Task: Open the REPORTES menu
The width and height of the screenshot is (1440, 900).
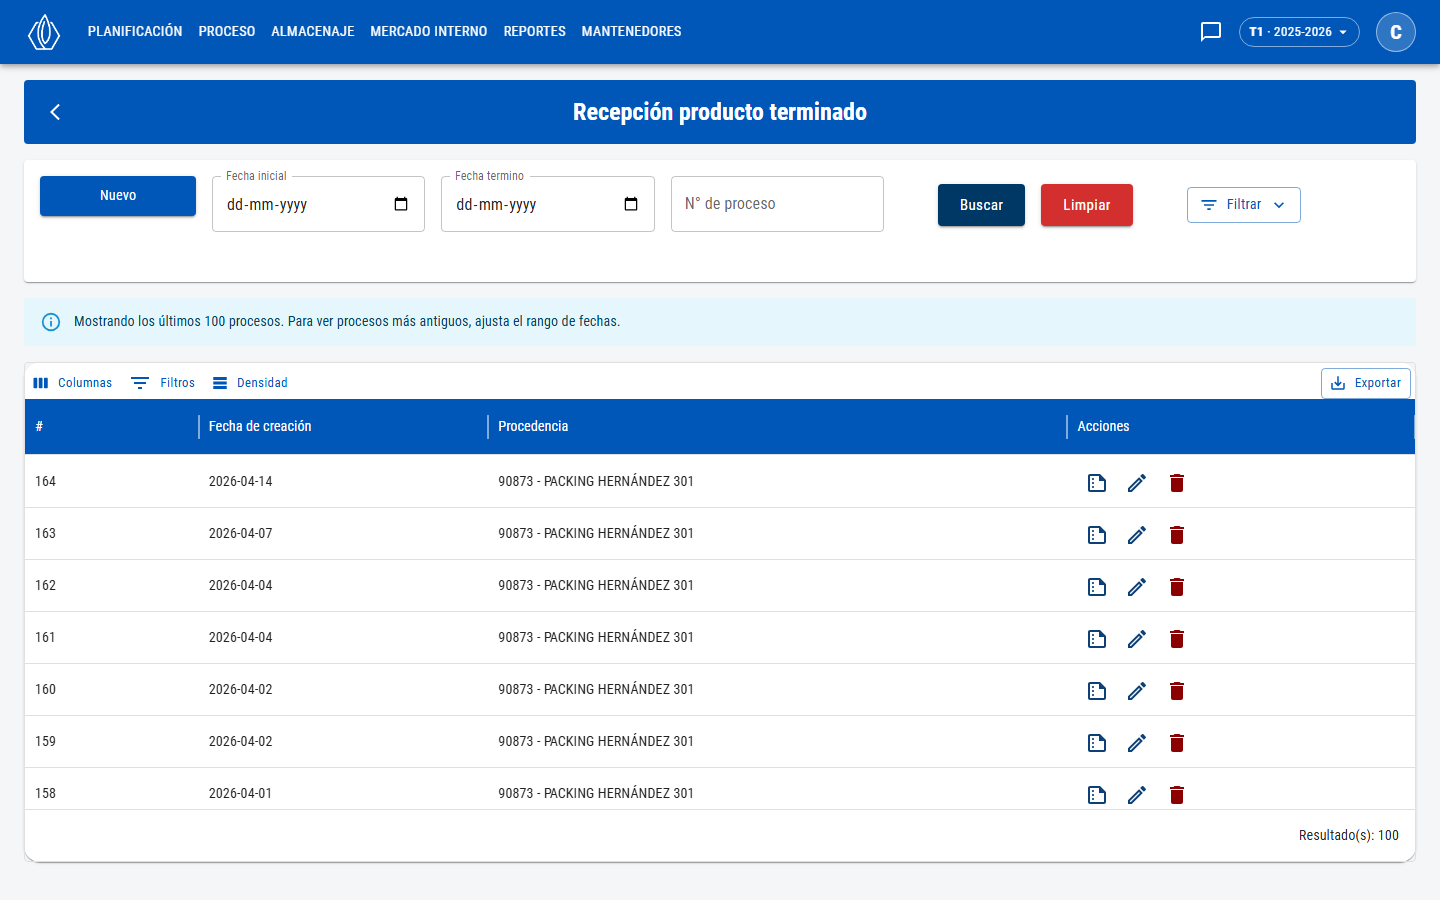Action: coord(535,32)
